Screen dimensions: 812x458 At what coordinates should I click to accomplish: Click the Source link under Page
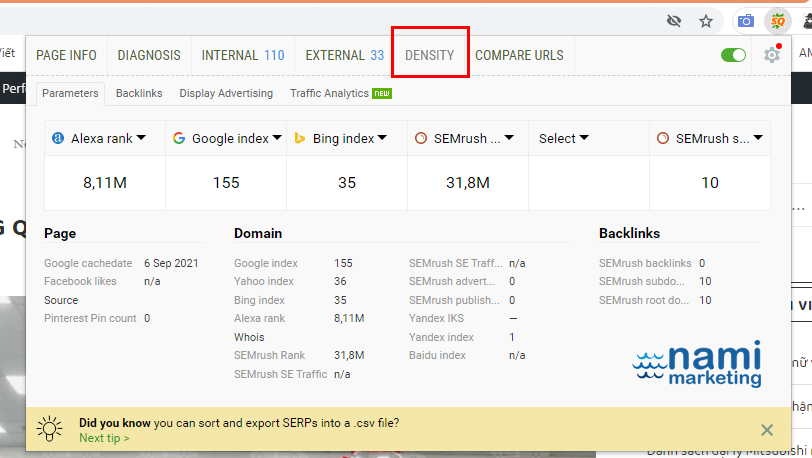[x=60, y=300]
